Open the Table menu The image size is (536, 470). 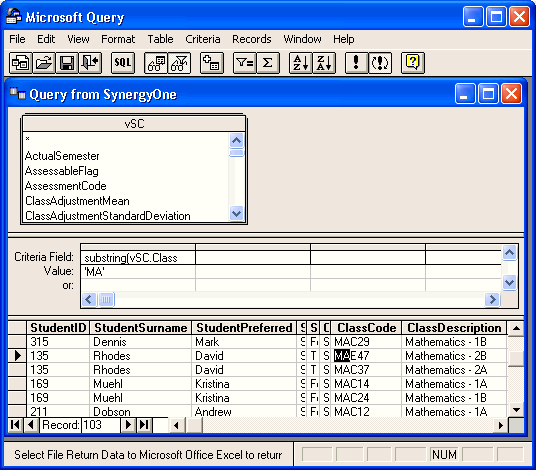tap(160, 39)
